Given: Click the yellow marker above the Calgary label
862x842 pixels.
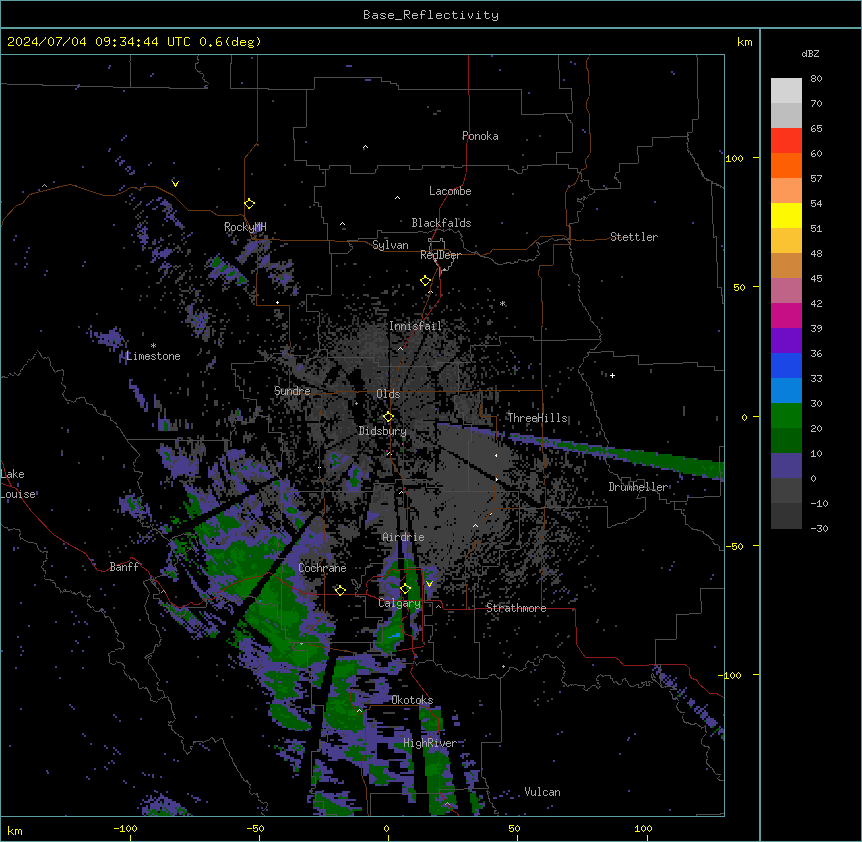Looking at the screenshot, I should tap(405, 589).
